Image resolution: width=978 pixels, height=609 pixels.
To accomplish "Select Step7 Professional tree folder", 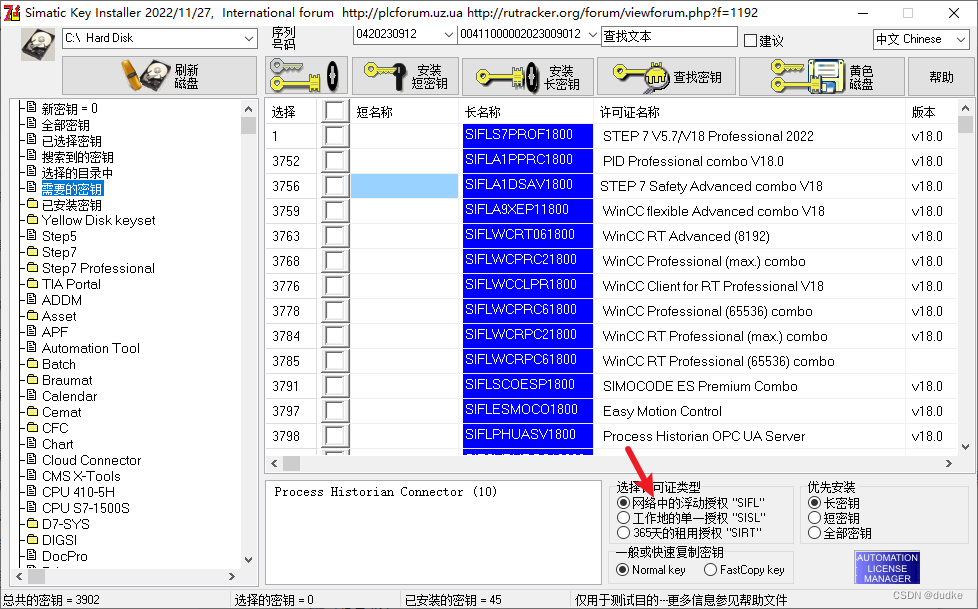I will pyautogui.click(x=98, y=268).
